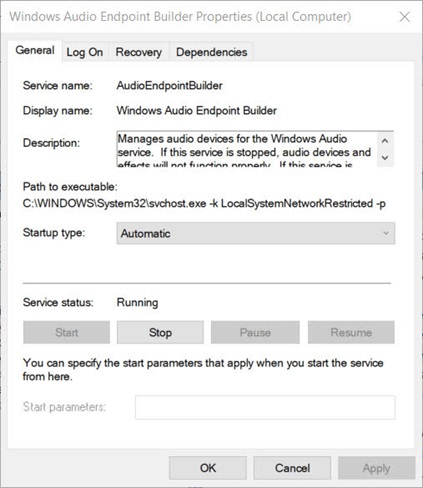Click the Startup type label
The width and height of the screenshot is (423, 488).
pos(54,233)
